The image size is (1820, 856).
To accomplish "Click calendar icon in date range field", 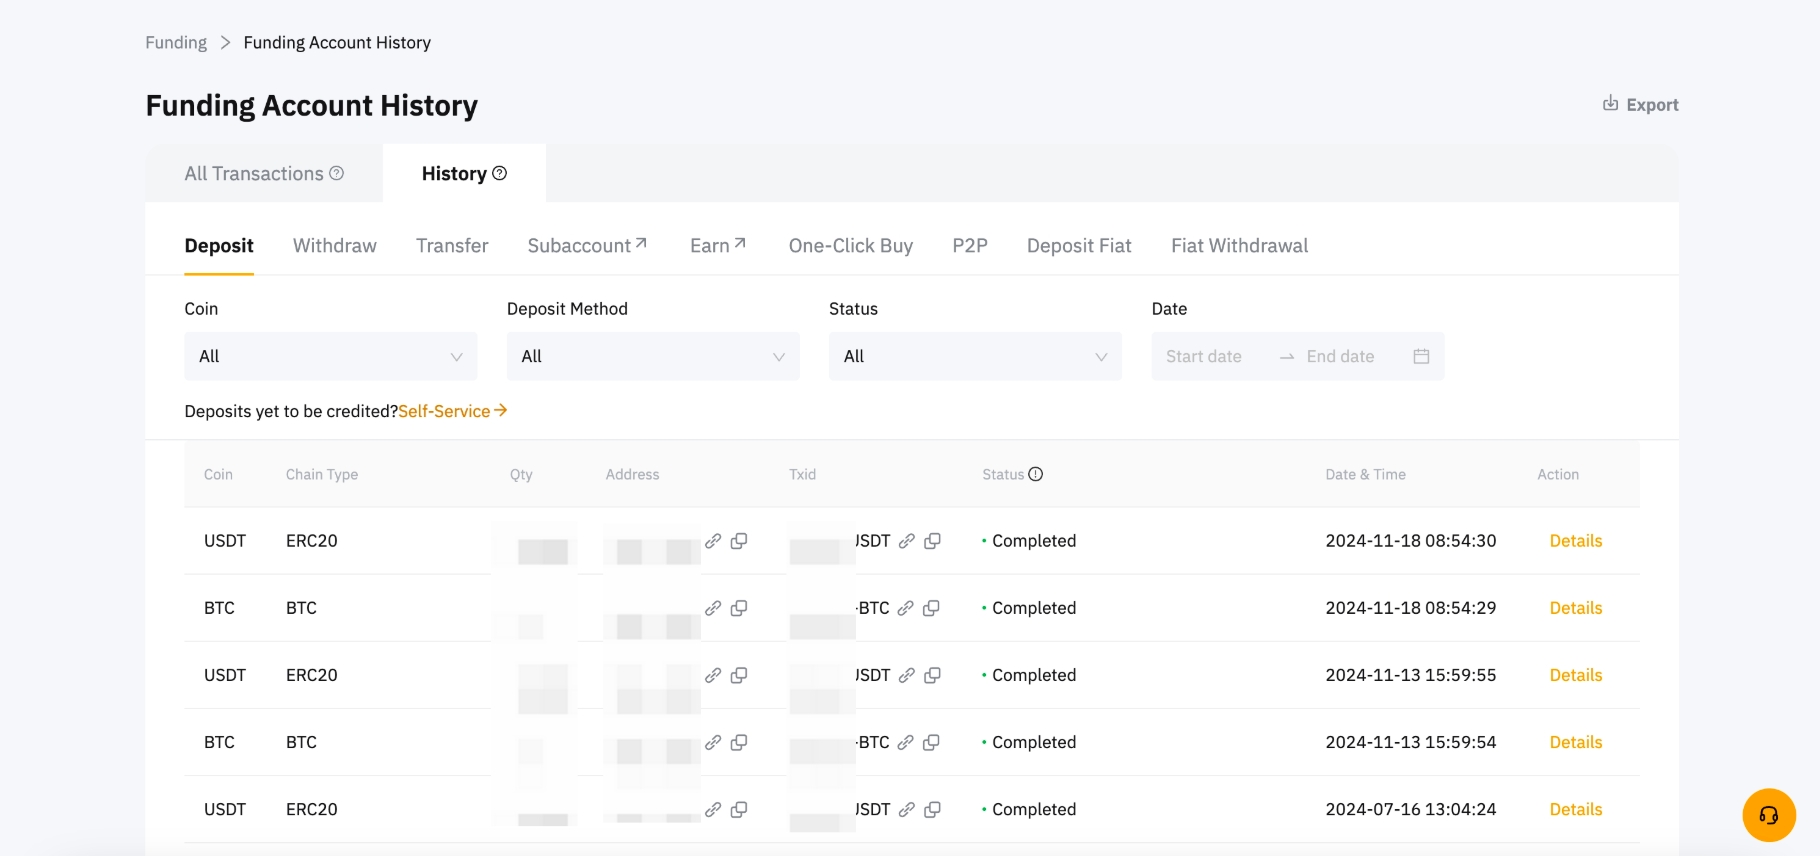I will 1421,356.
